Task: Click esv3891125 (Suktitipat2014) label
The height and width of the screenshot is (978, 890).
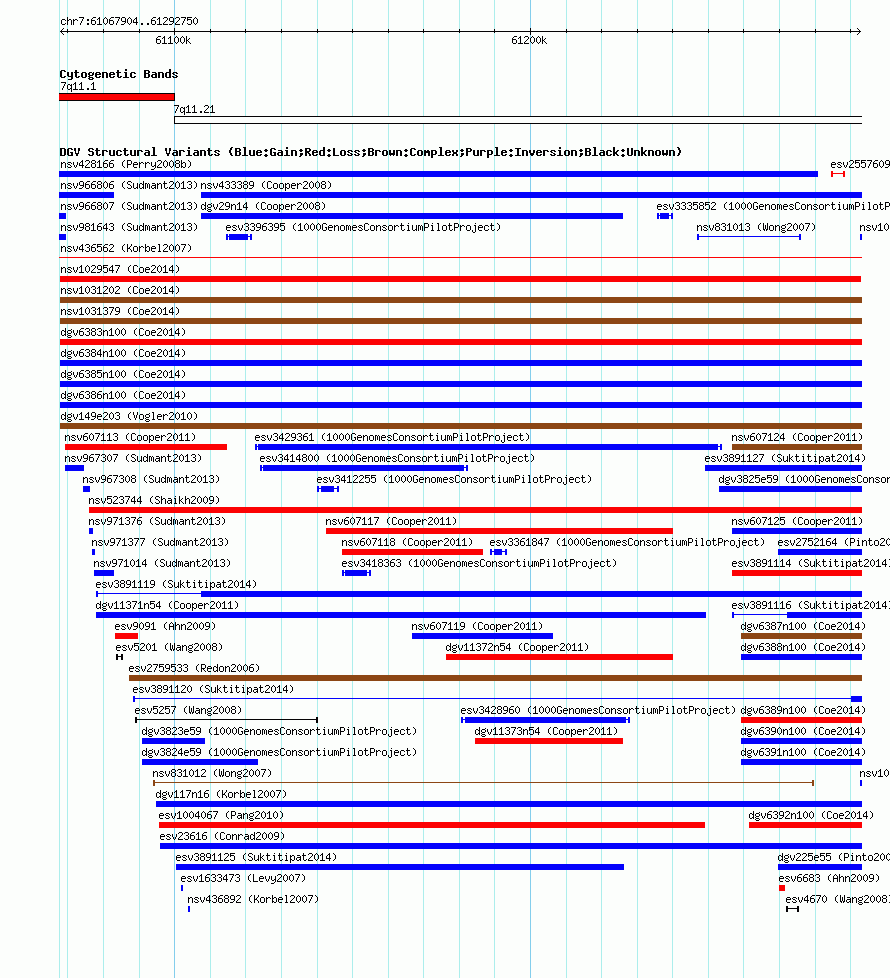Action: click(256, 858)
